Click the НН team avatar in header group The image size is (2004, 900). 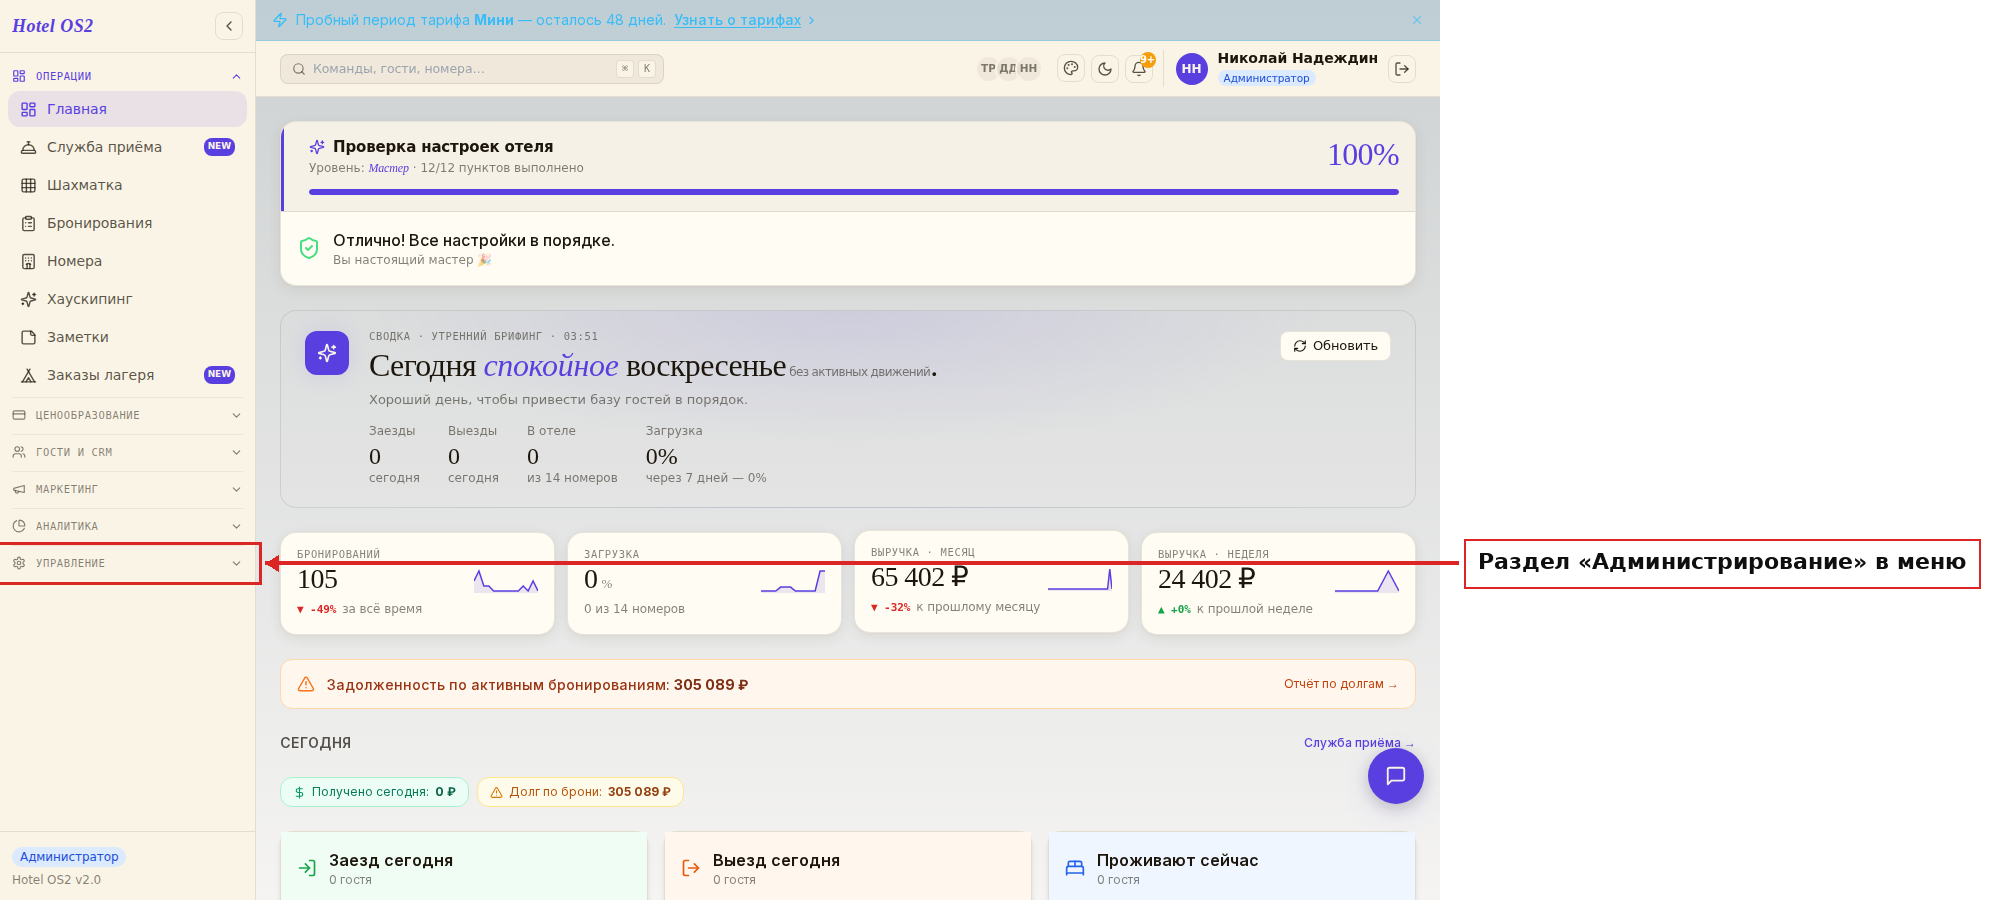(x=1028, y=69)
